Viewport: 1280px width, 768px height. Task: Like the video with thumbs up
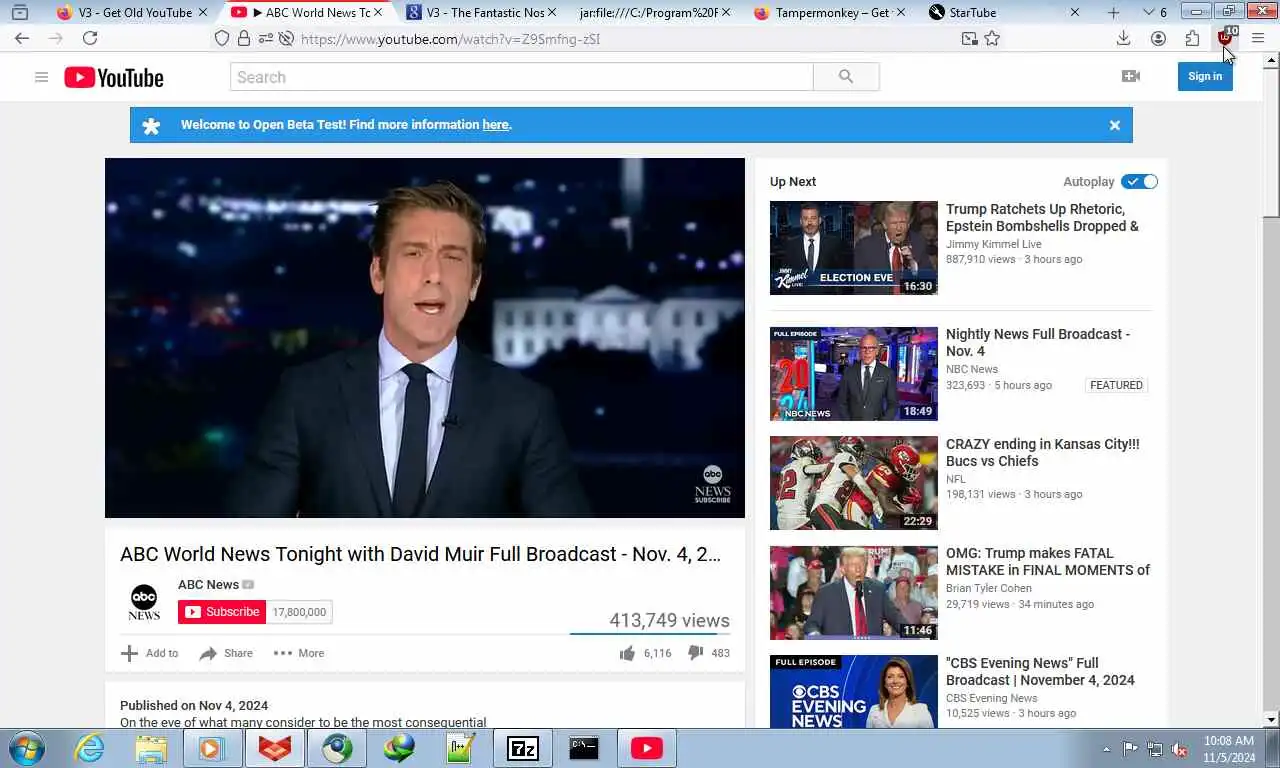tap(627, 653)
